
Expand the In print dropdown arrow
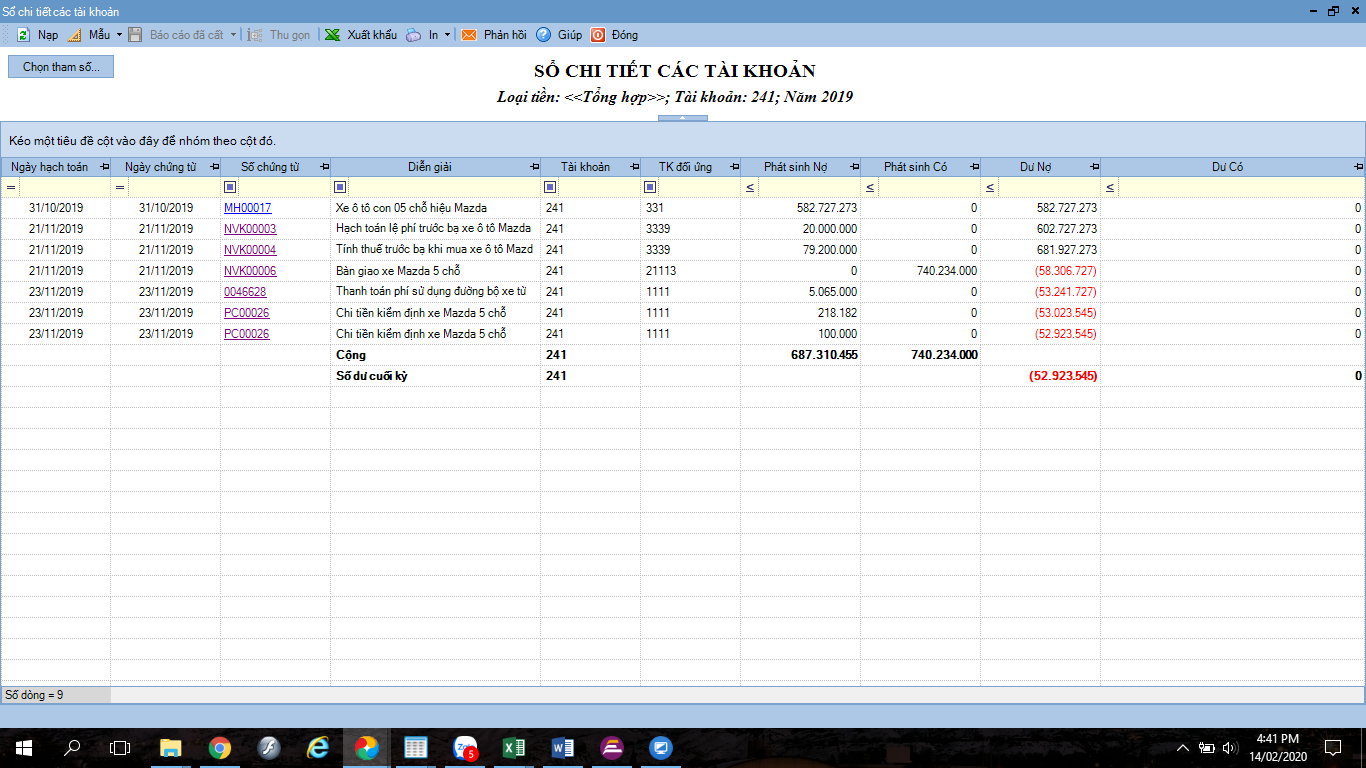click(x=447, y=35)
